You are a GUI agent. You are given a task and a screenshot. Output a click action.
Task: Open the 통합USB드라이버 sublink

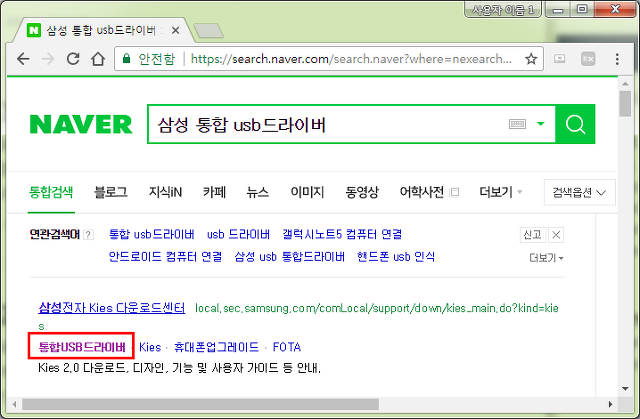[x=82, y=347]
